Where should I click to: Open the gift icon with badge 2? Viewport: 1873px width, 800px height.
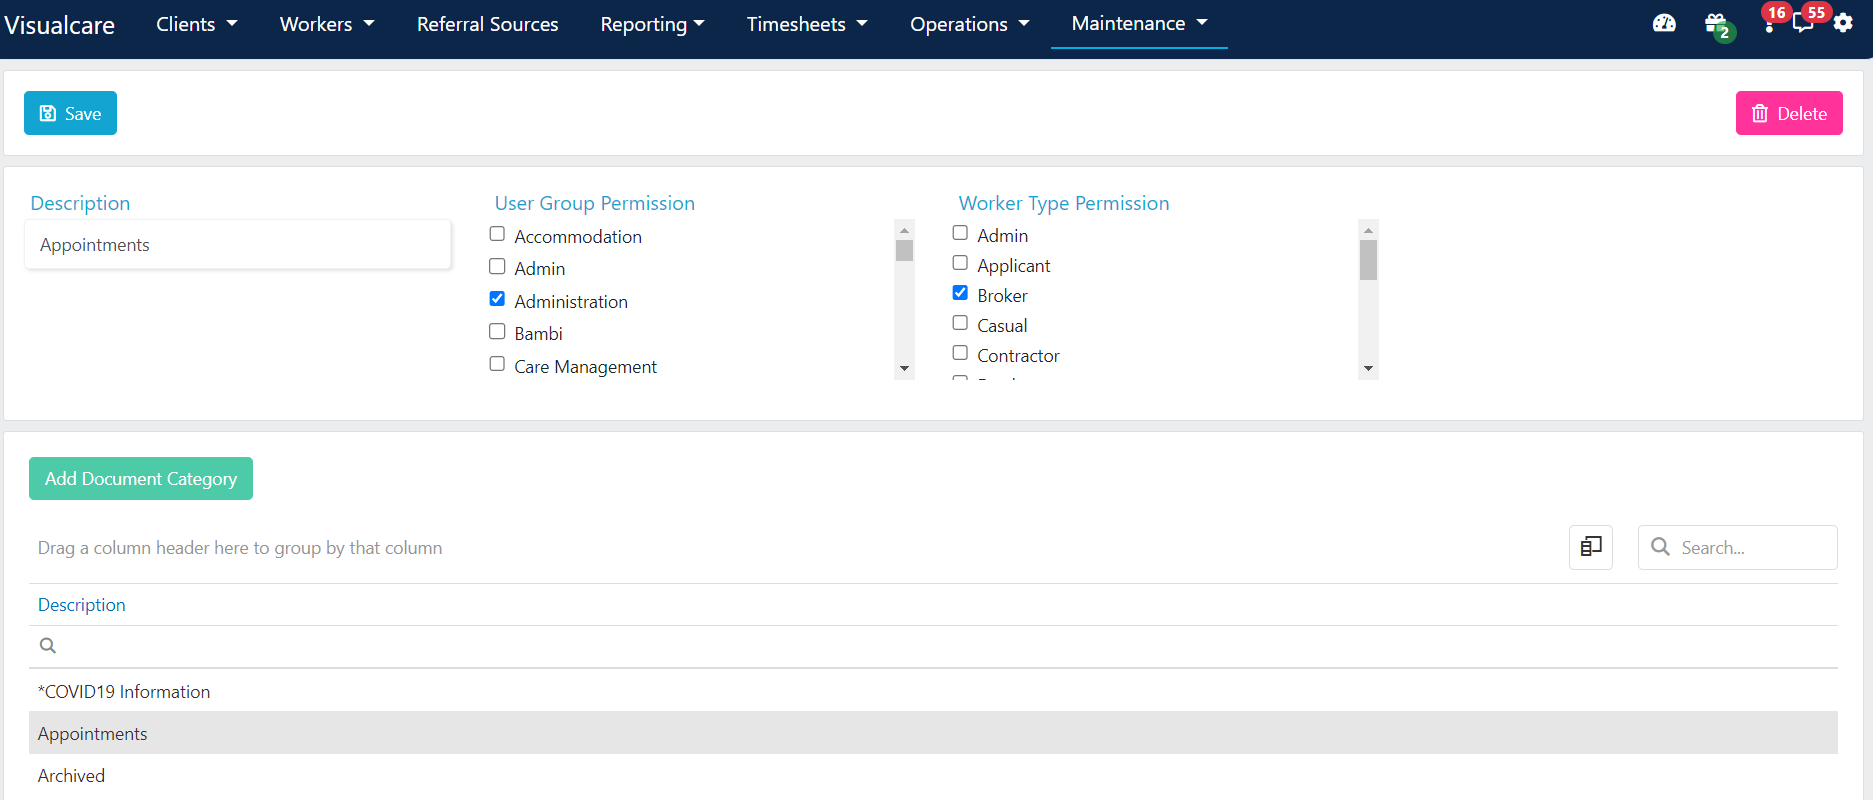click(x=1717, y=25)
